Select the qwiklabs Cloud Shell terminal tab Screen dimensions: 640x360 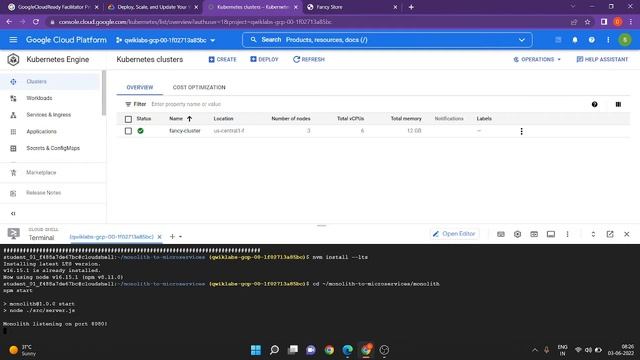pos(111,237)
